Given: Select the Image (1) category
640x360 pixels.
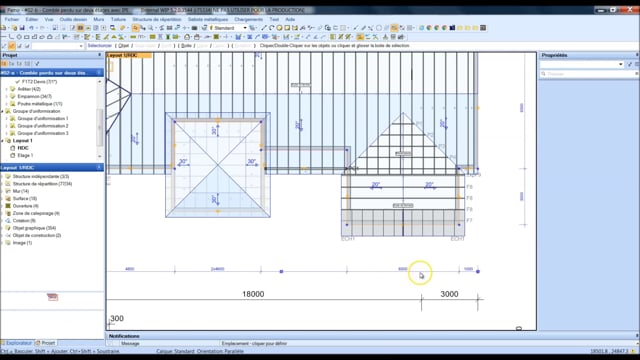Looking at the screenshot, I should (x=22, y=242).
